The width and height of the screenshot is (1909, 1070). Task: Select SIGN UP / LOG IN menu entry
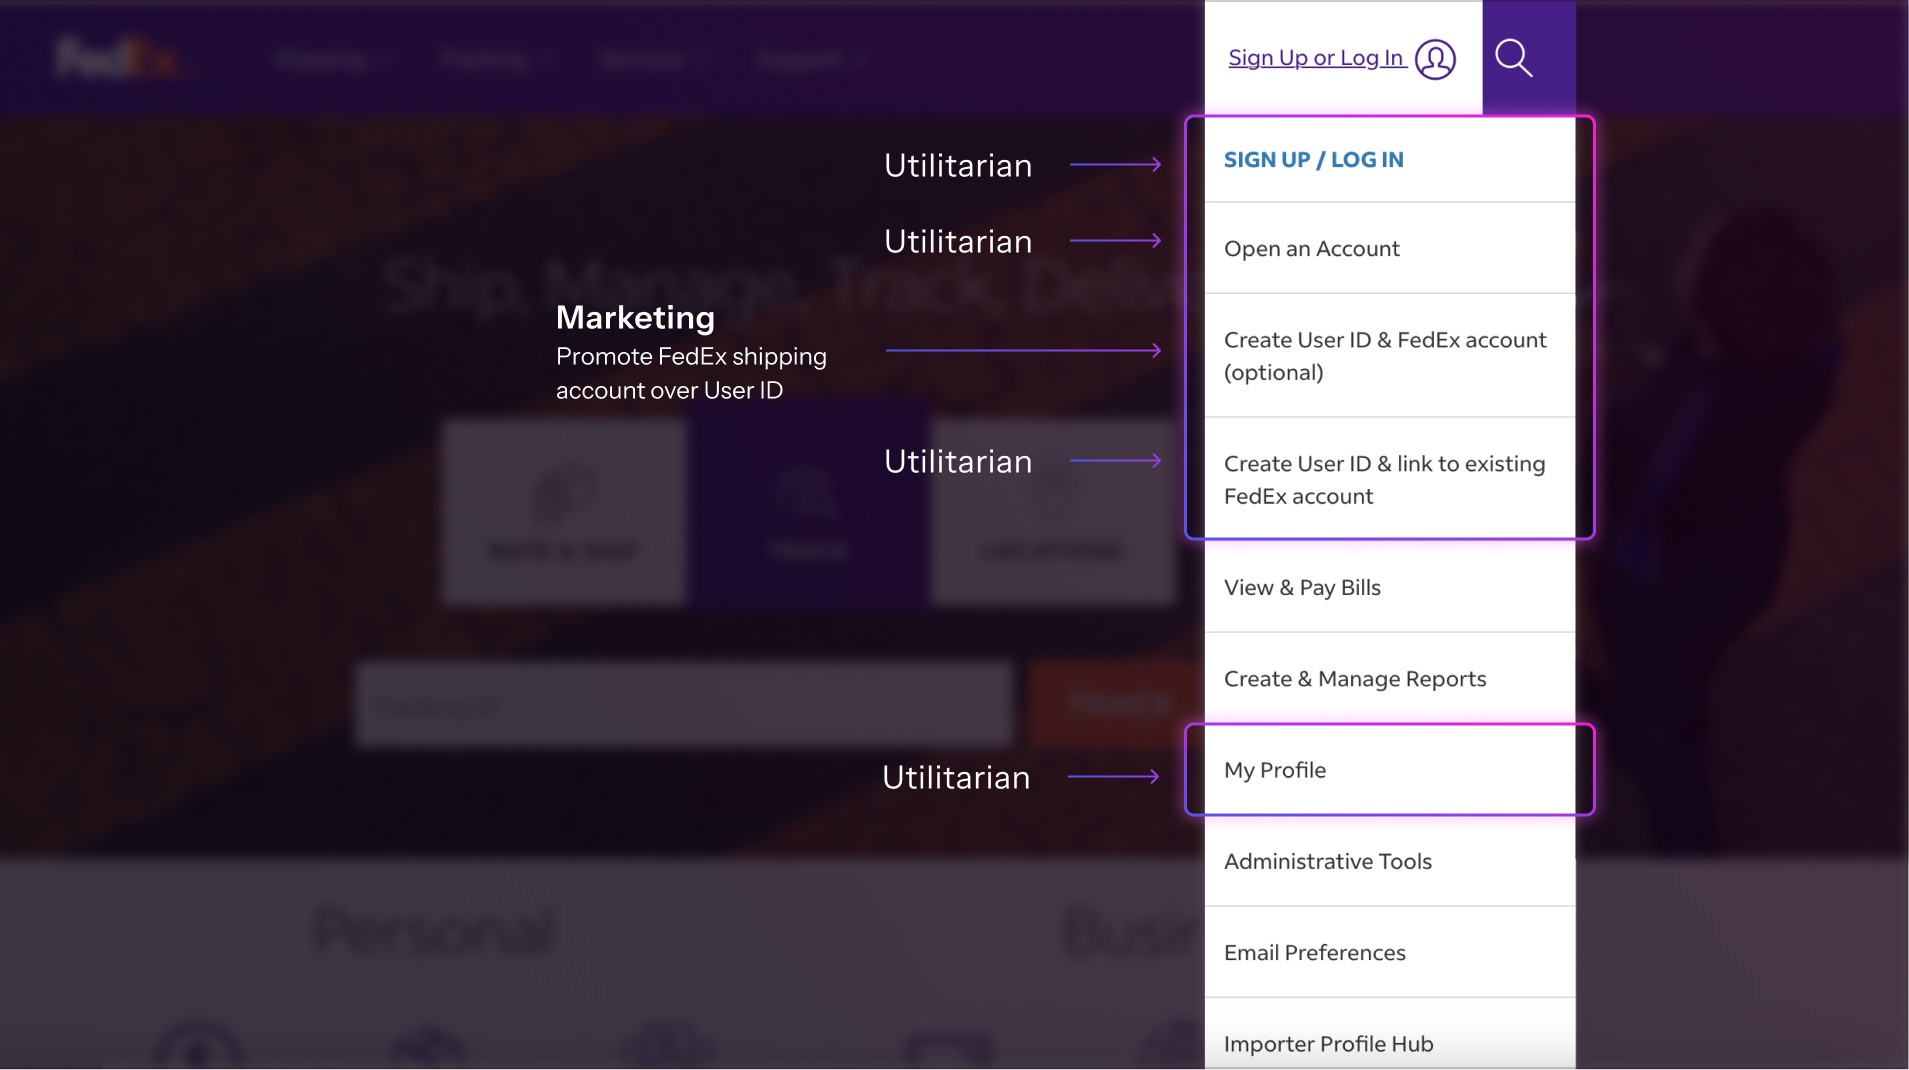click(1390, 160)
